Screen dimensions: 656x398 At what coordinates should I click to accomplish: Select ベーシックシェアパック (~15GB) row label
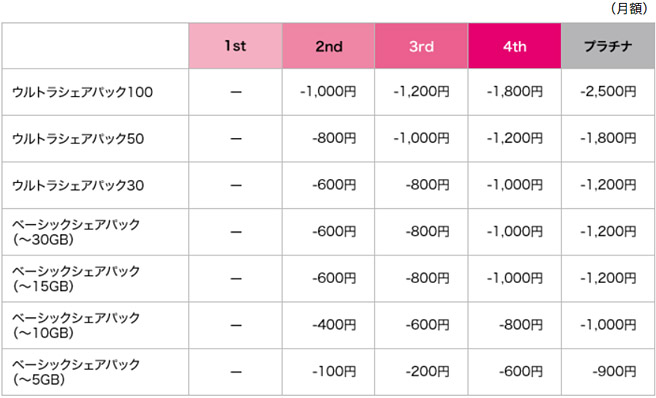point(76,278)
